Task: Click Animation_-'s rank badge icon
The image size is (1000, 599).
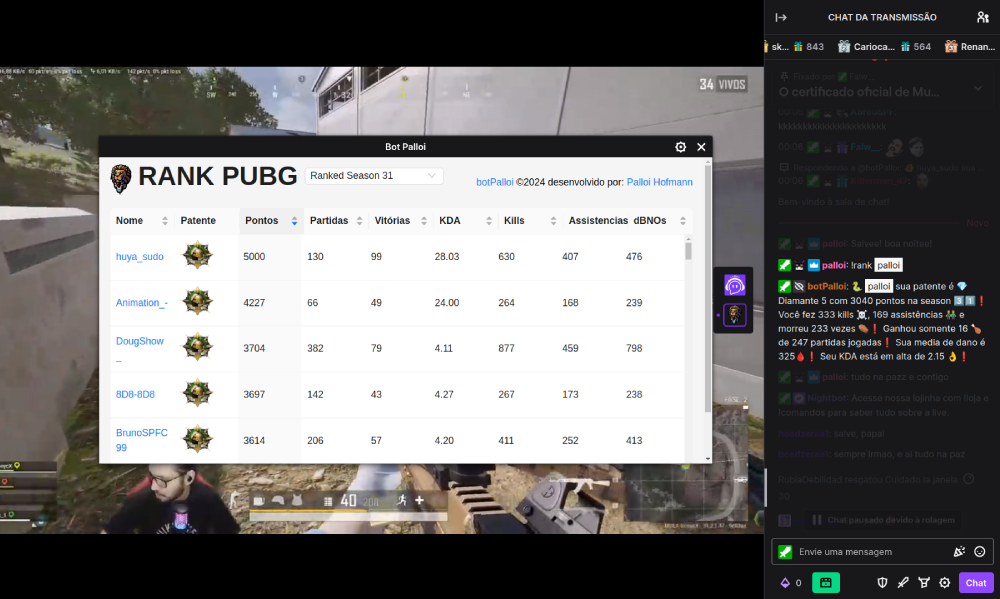Action: (197, 301)
